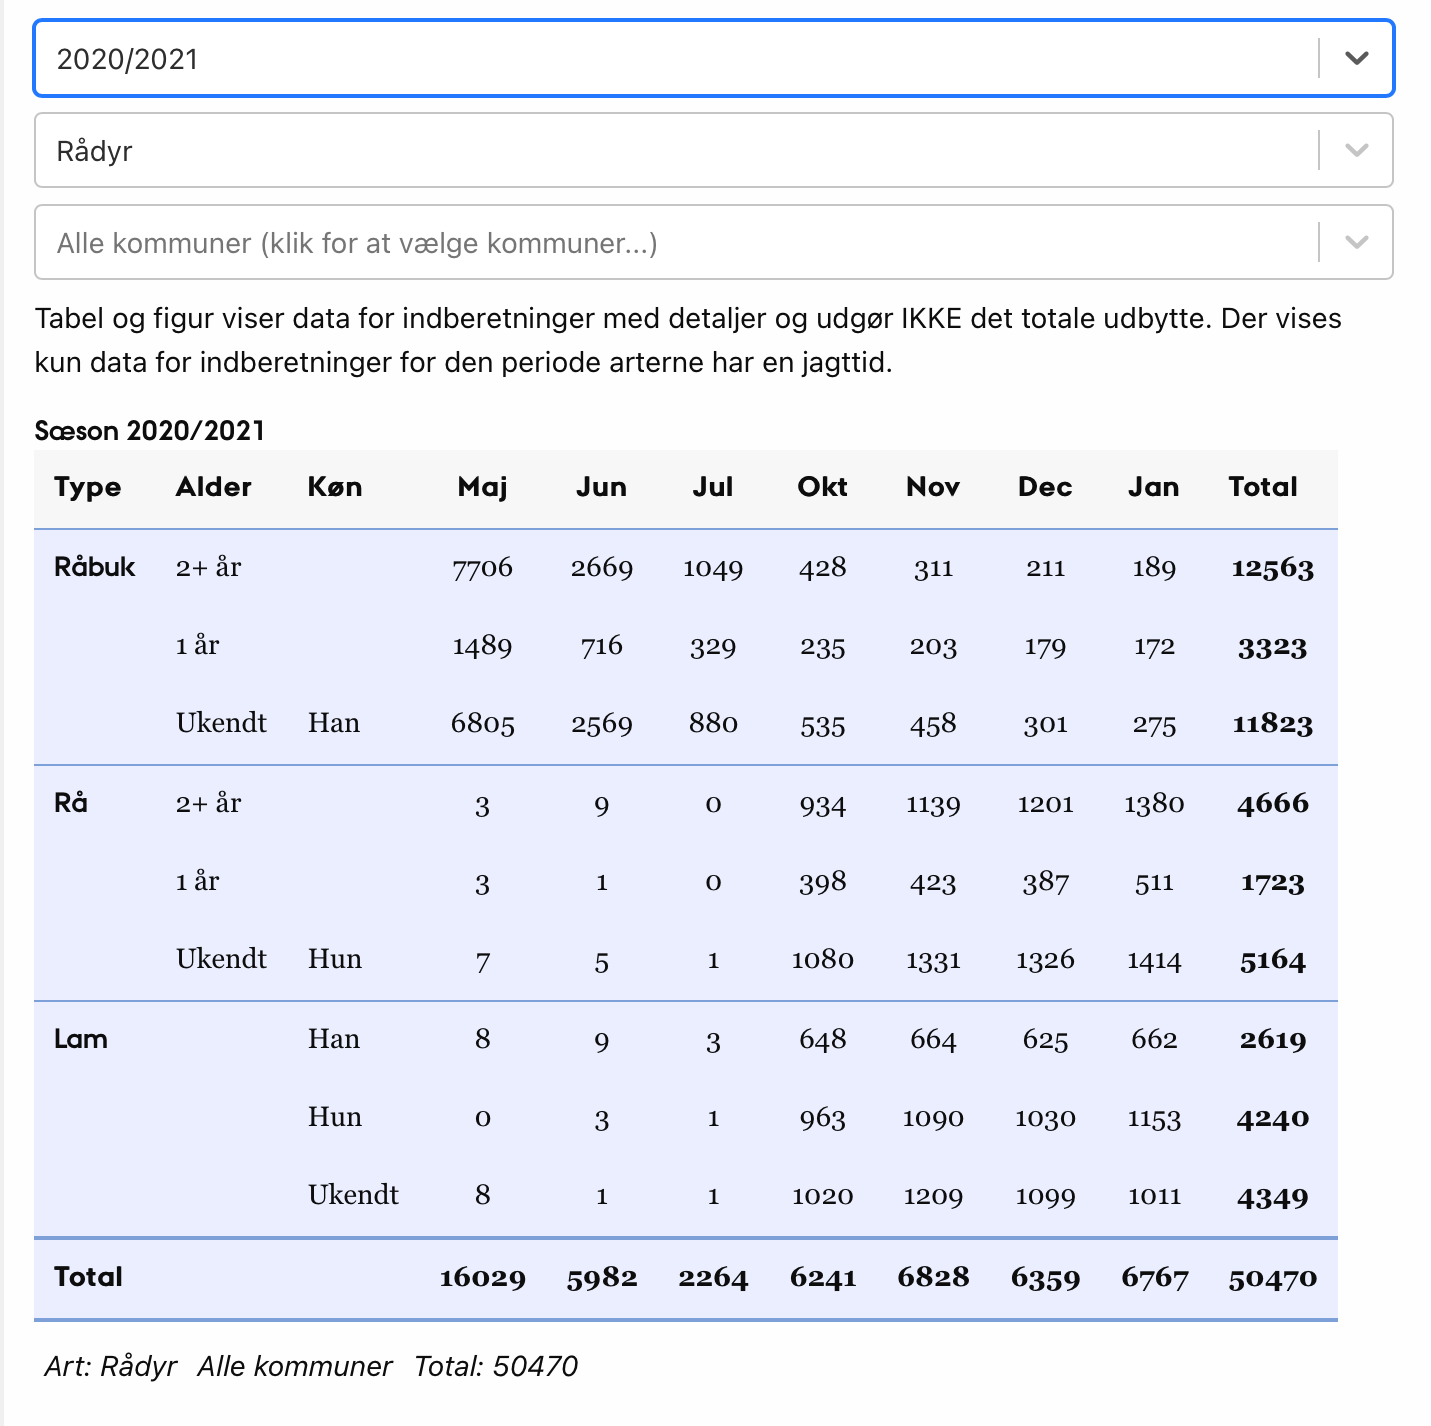Open the Alle kommuner municipality dropdown
The height and width of the screenshot is (1426, 1431).
(x=680, y=243)
